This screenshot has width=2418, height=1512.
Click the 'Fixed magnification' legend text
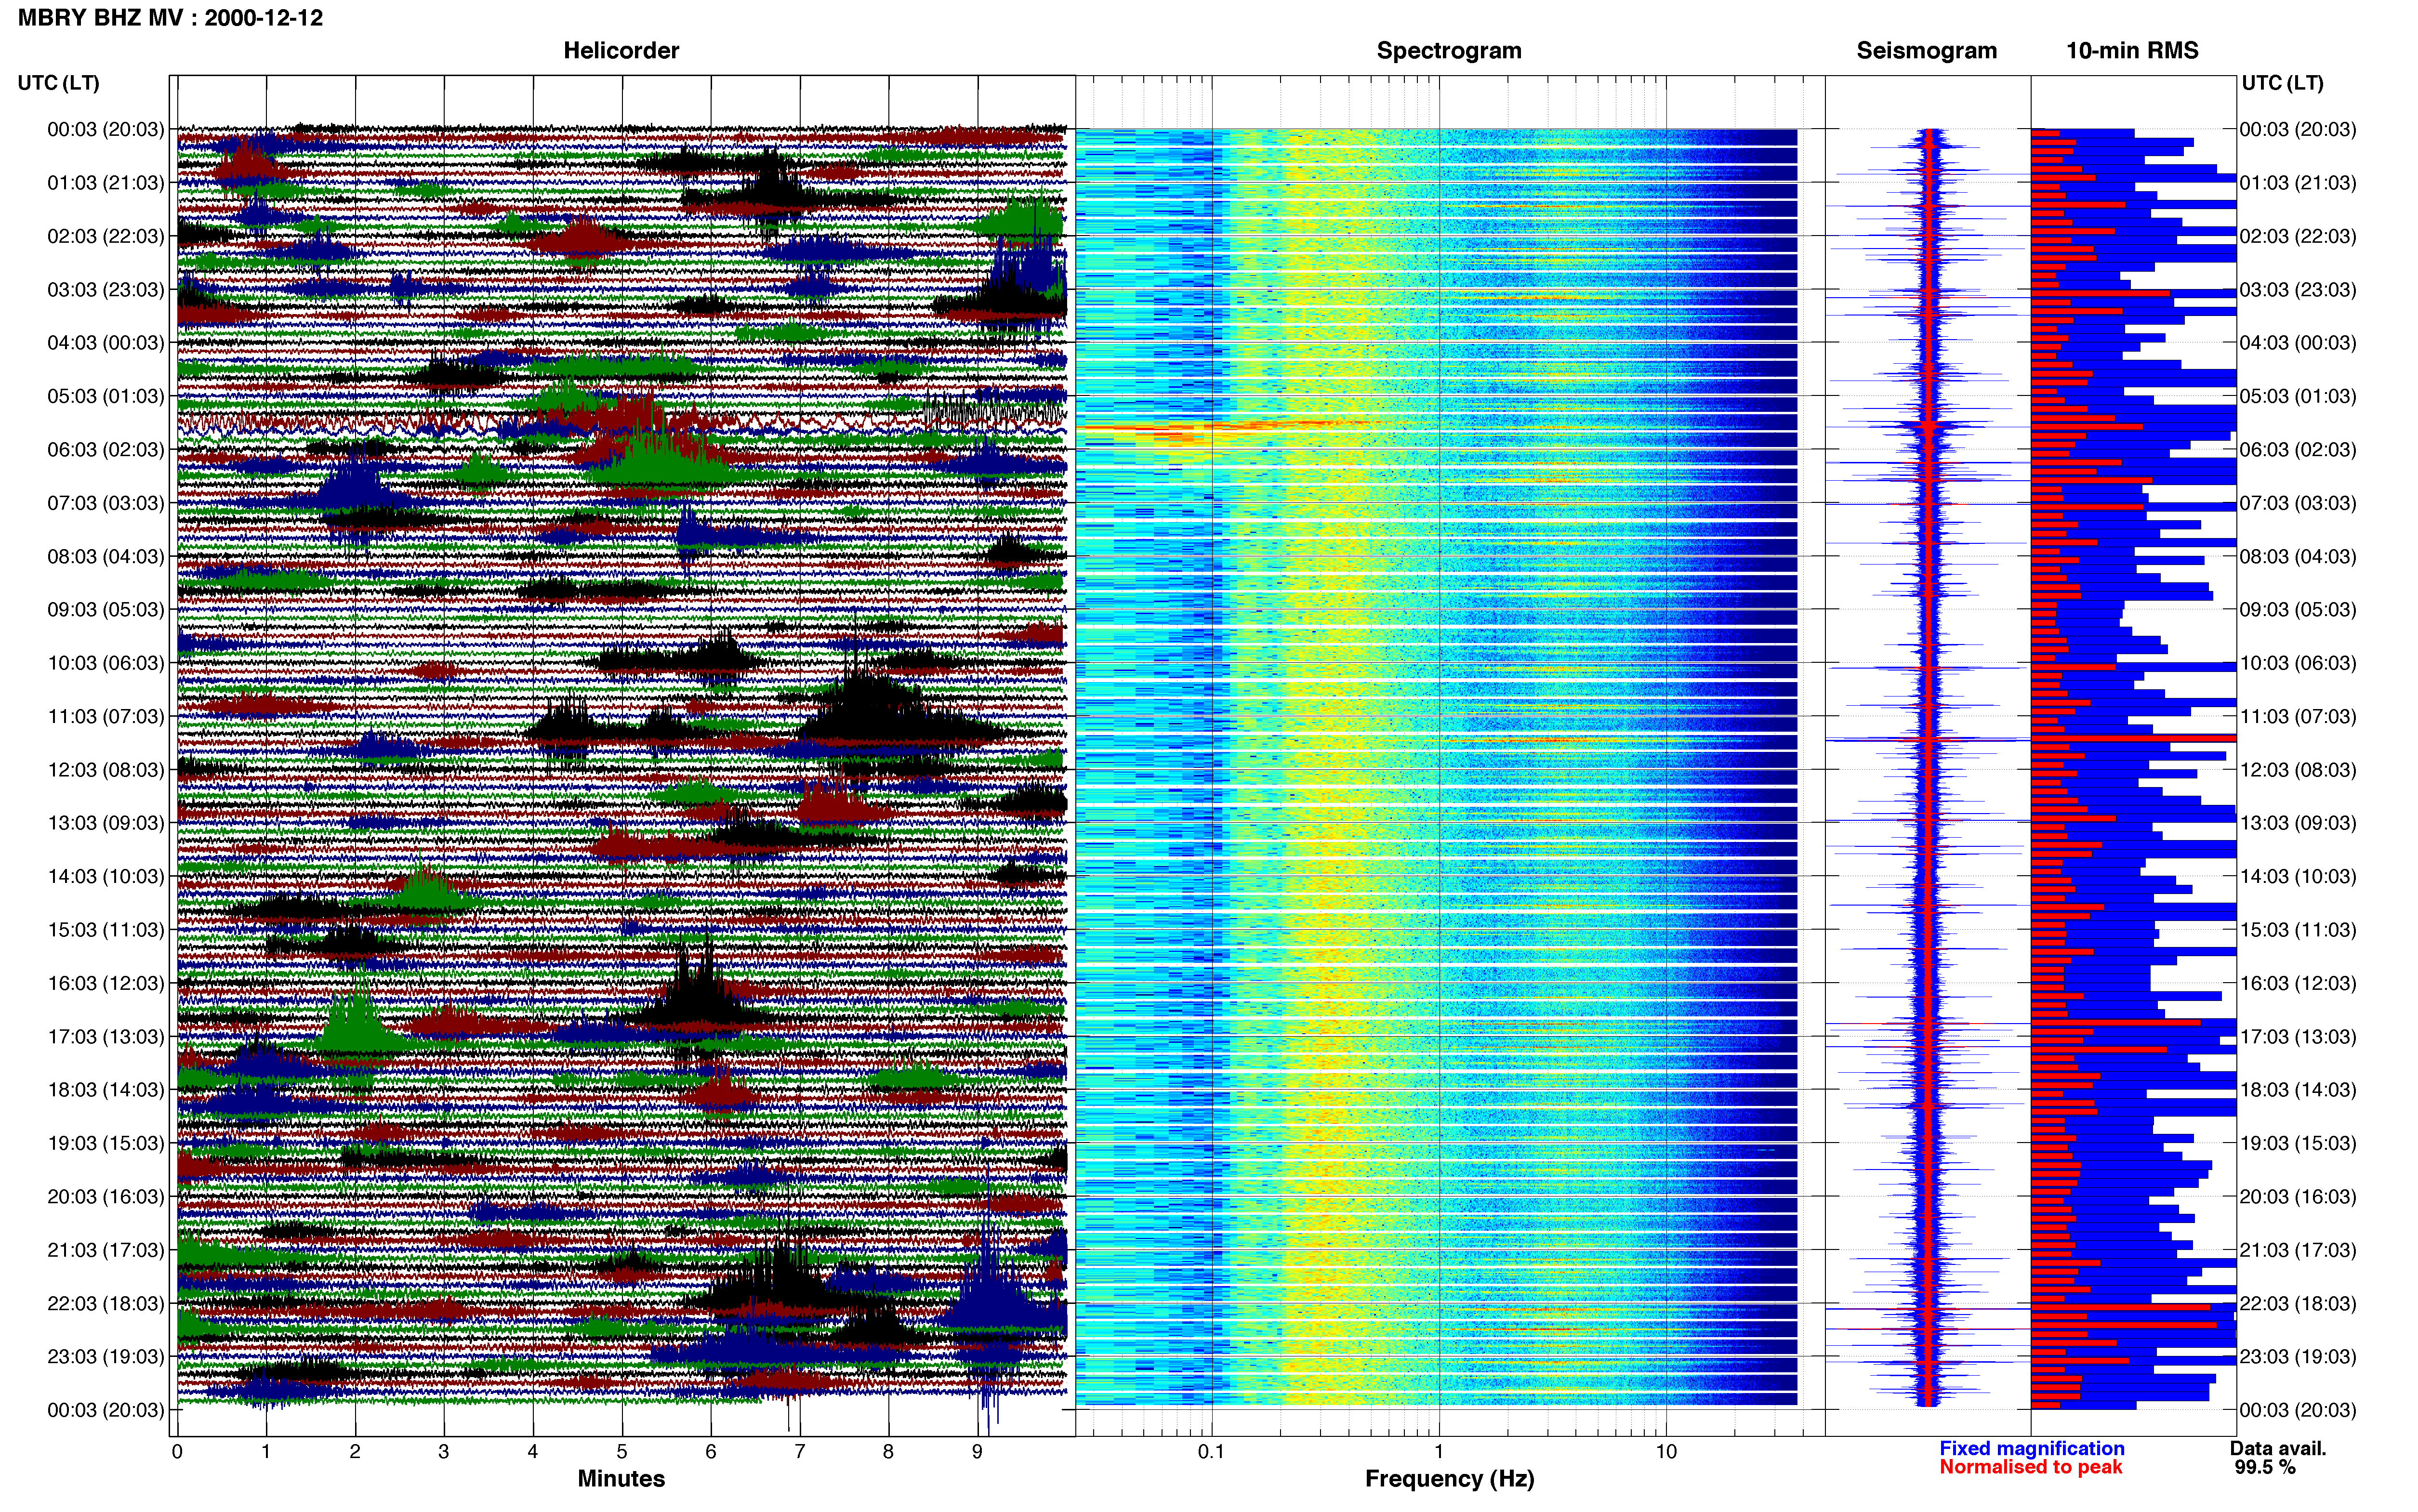[2032, 1448]
